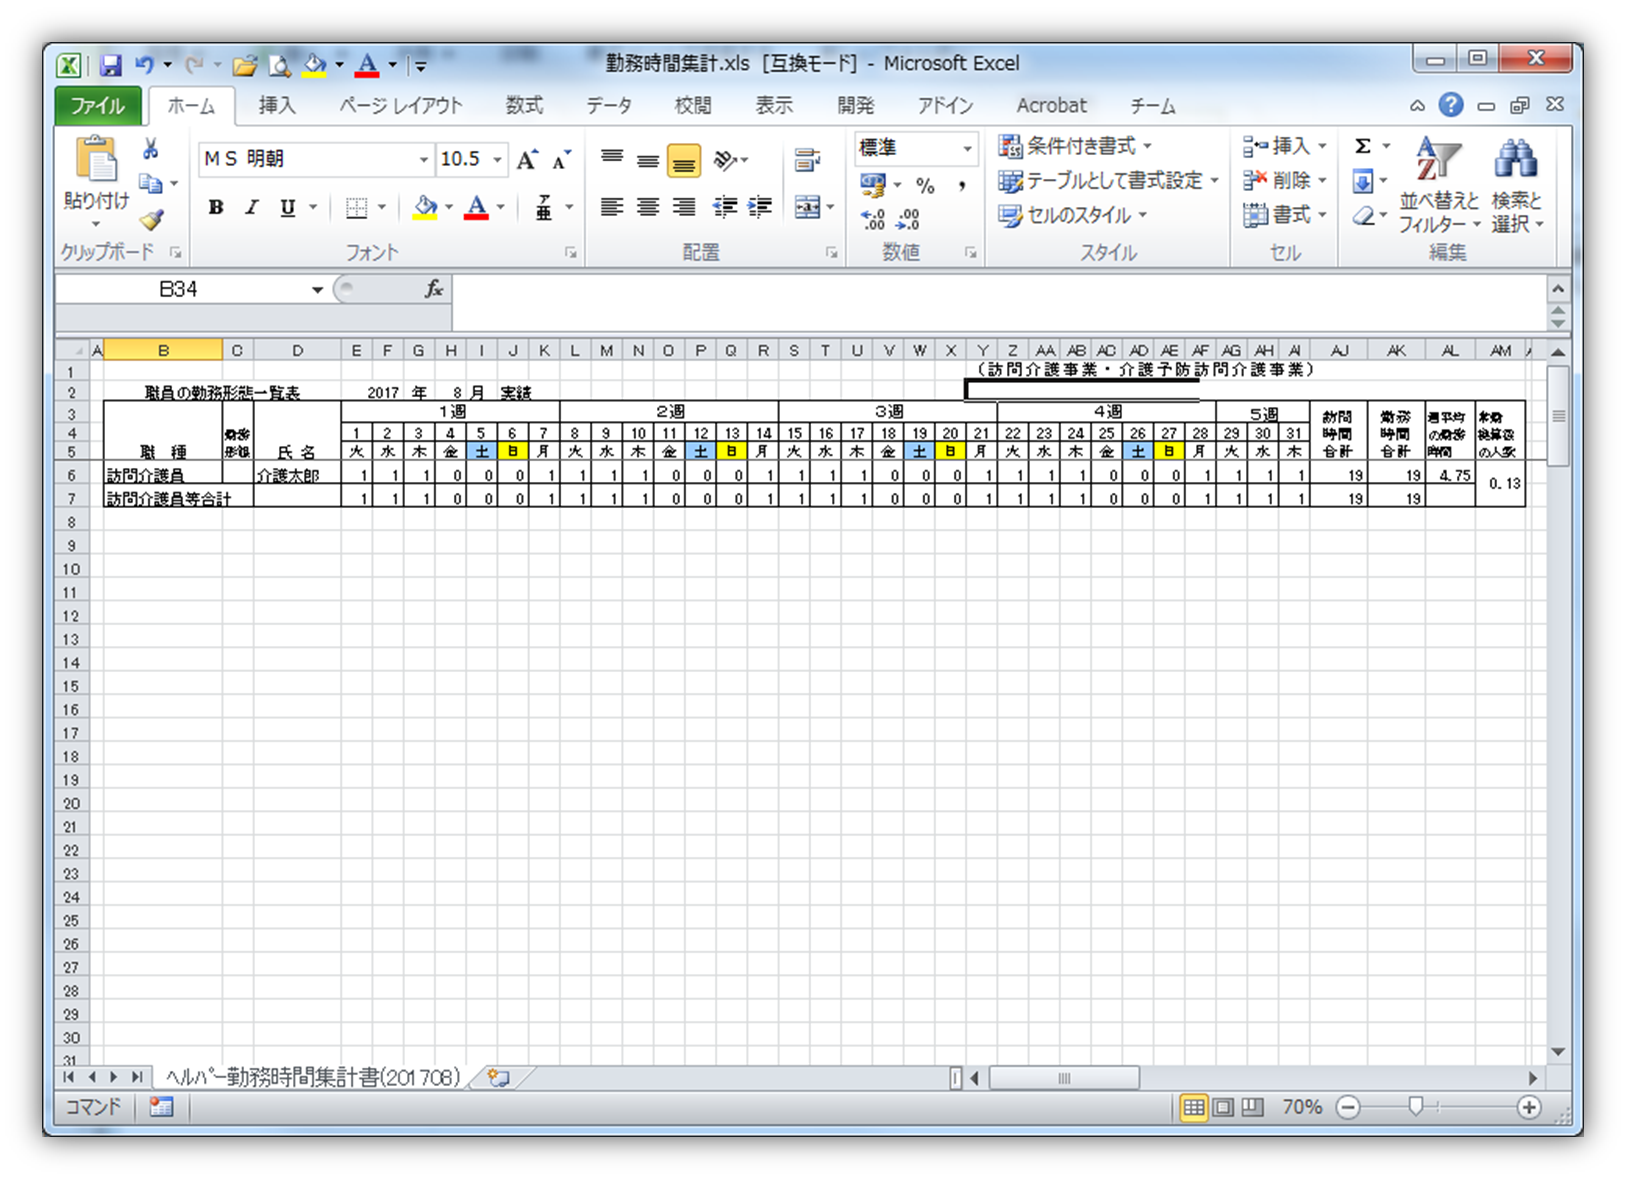Open Conditional Formatting (条件付き書式) dropdown
The height and width of the screenshot is (1179, 1626).
(x=1076, y=146)
